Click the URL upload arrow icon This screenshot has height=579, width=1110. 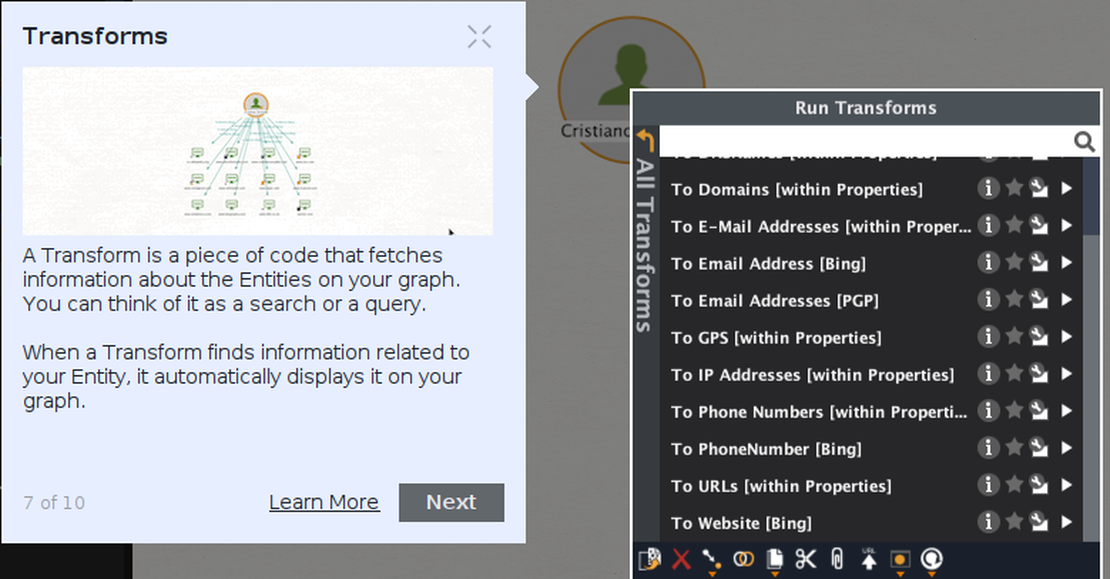(868, 559)
